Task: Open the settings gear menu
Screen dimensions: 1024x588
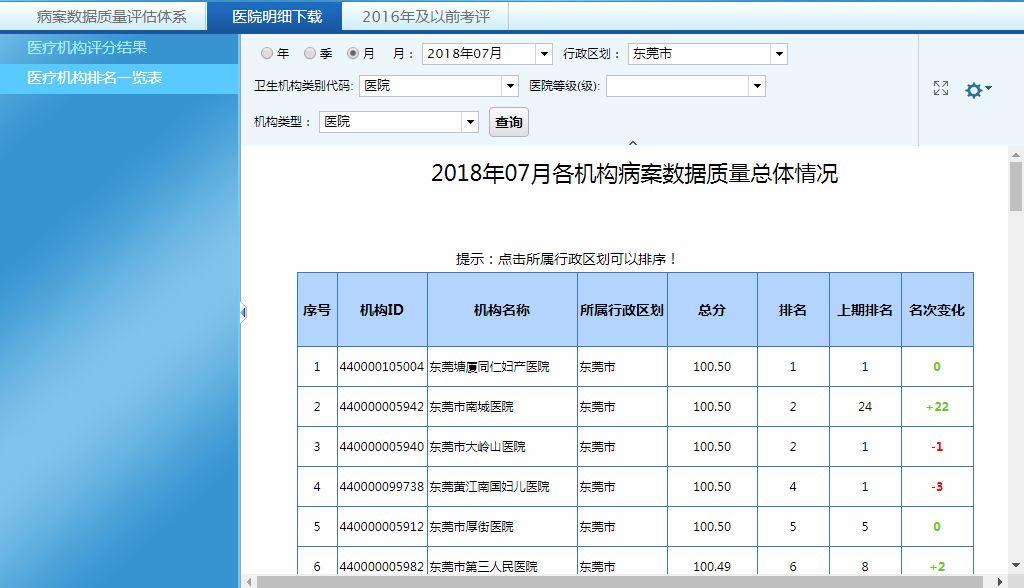Action: (975, 90)
